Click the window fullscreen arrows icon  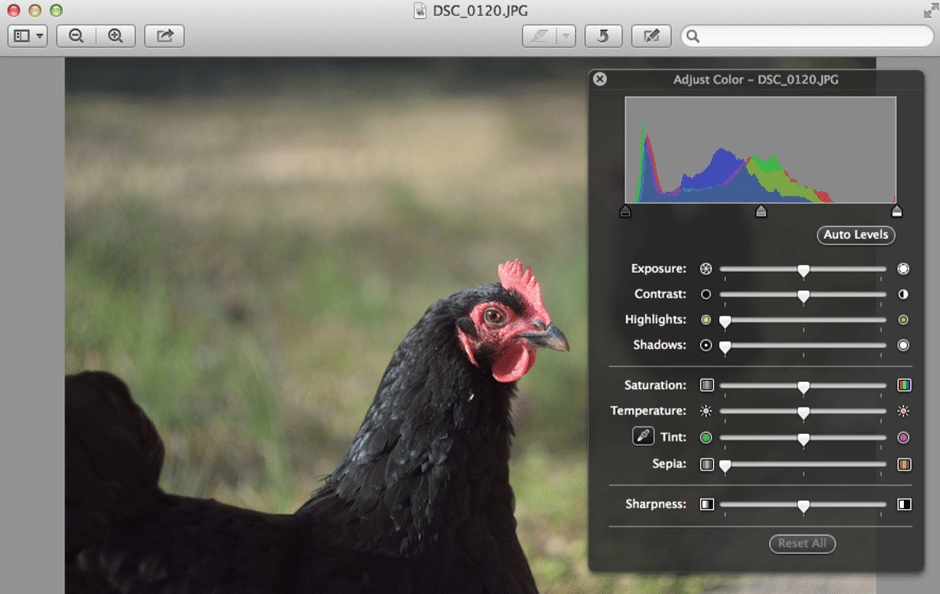click(929, 10)
